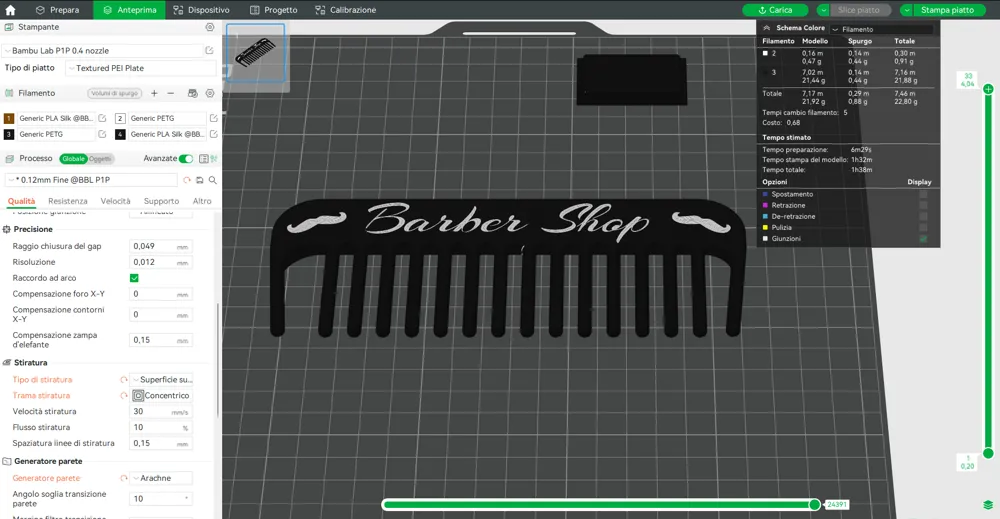Click the plus handle atop layer slider

[988, 89]
